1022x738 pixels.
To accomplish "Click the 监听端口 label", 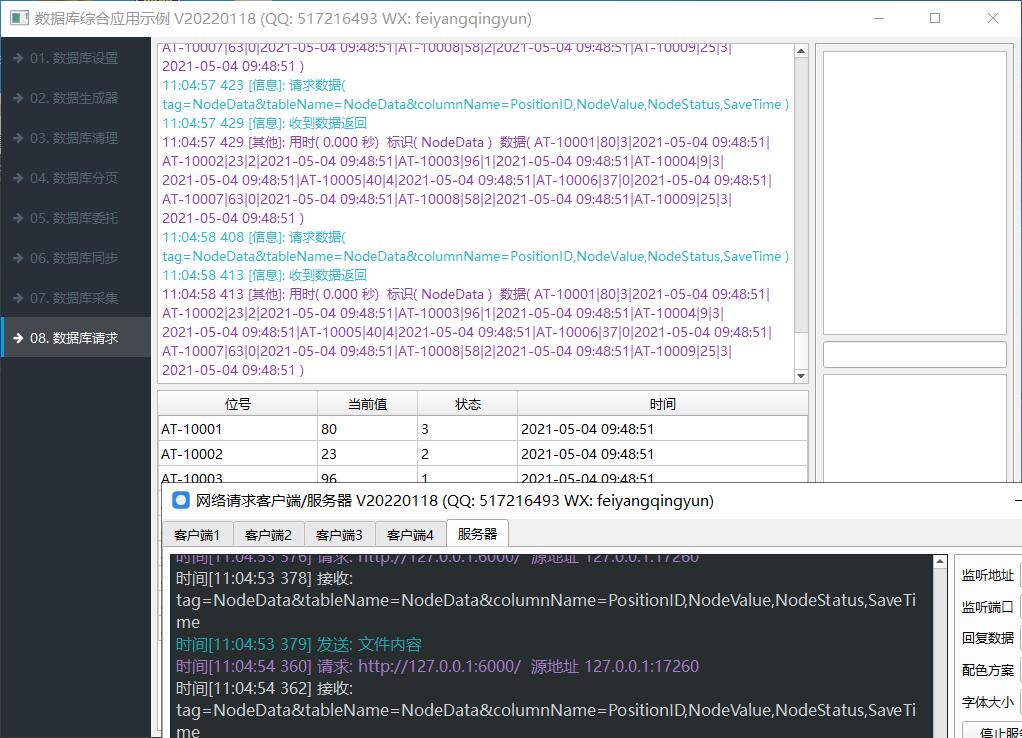I will coord(987,607).
